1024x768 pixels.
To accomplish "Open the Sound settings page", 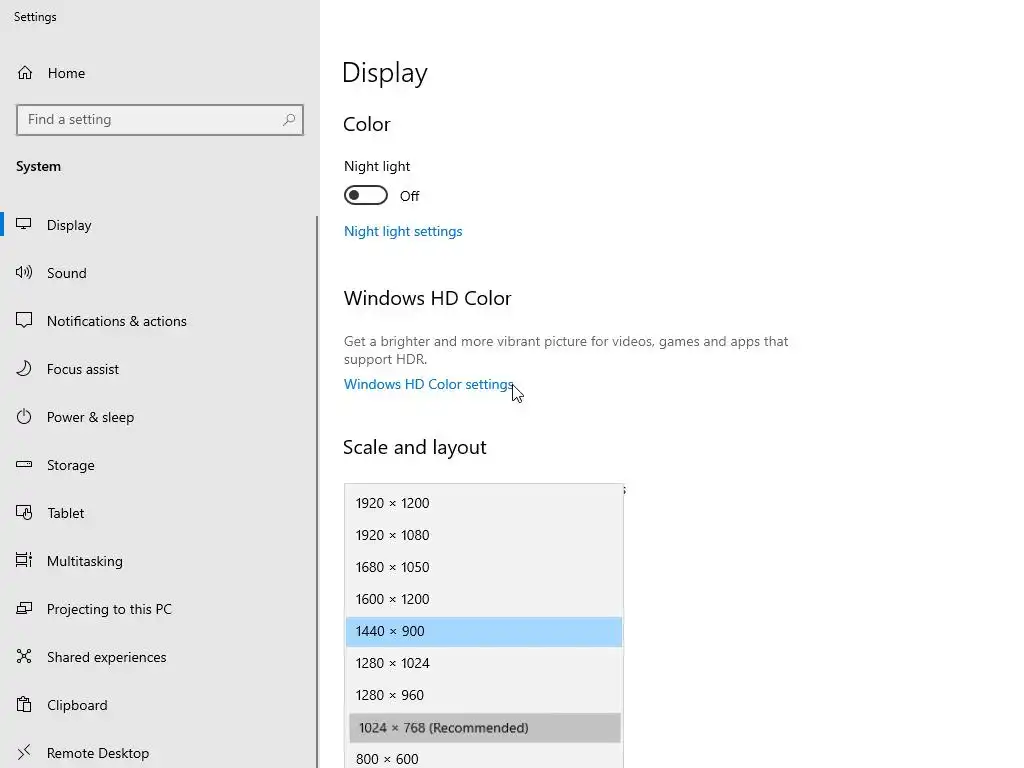I will (x=159, y=273).
